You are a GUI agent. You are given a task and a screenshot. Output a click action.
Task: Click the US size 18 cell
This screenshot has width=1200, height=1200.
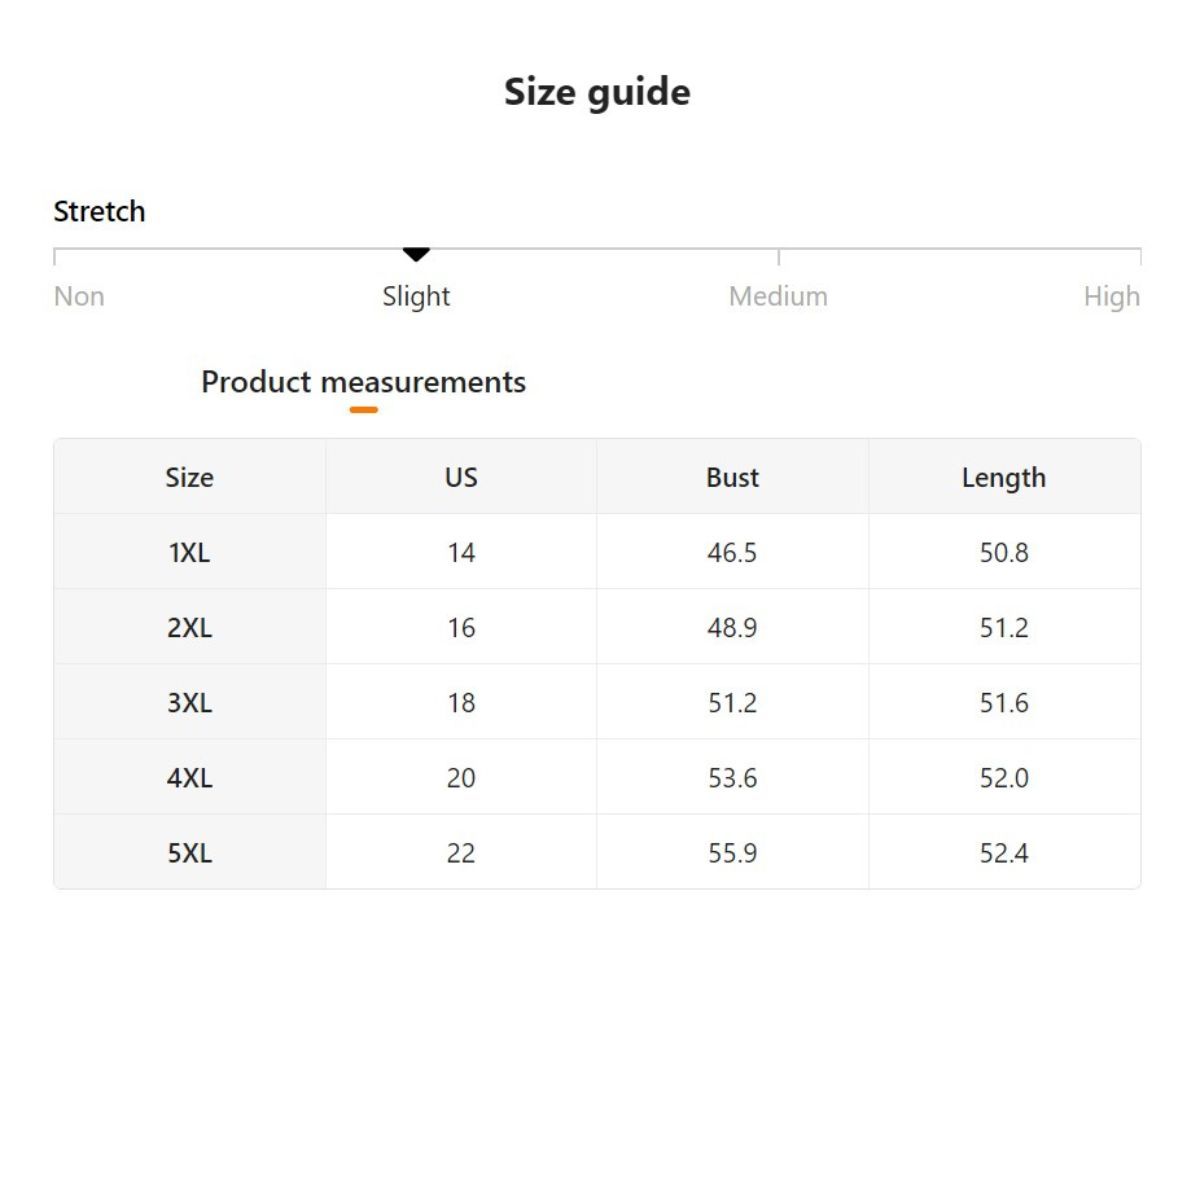(461, 702)
